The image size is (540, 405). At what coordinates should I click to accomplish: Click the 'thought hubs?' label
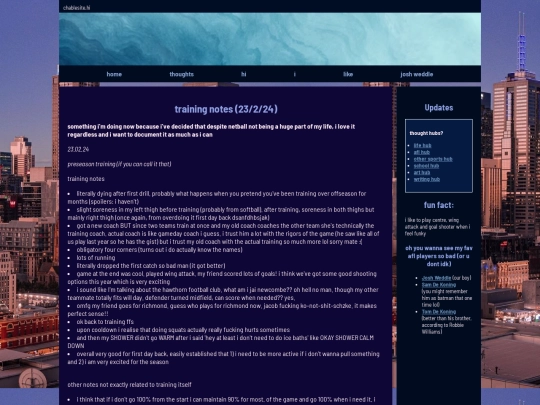(426, 133)
